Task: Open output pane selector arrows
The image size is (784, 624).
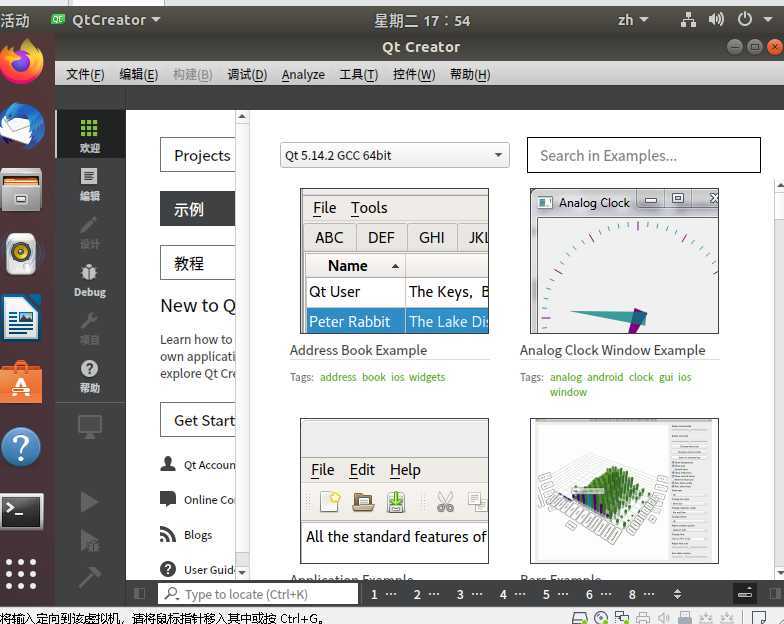Action: [x=678, y=594]
